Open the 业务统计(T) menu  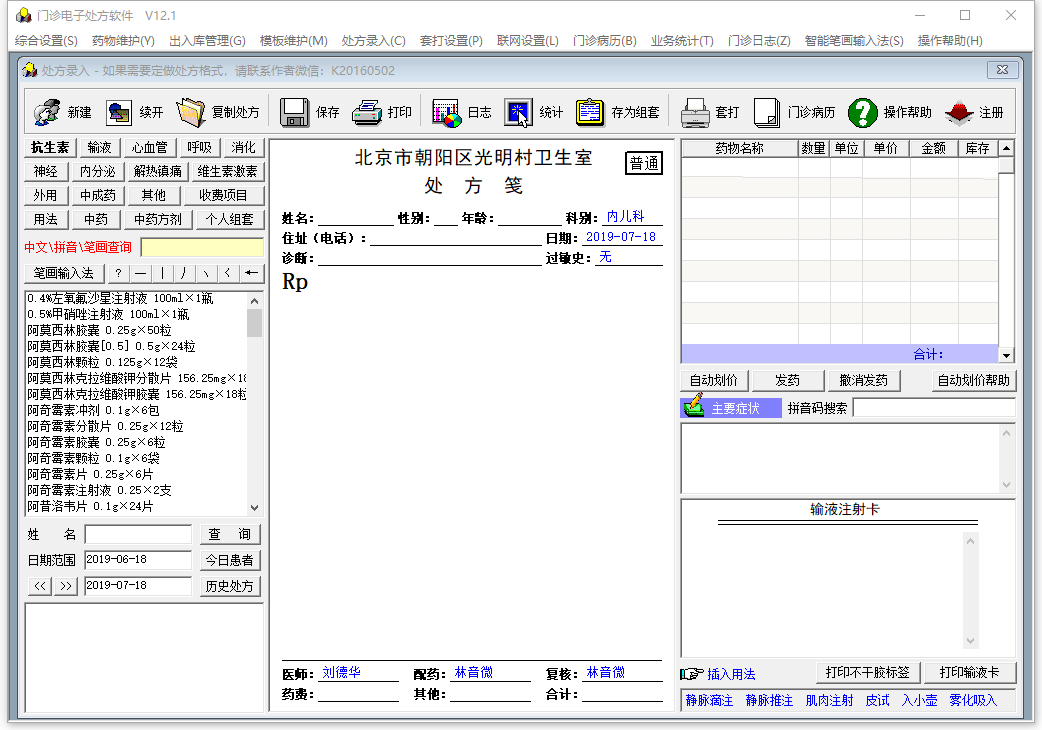coord(682,41)
